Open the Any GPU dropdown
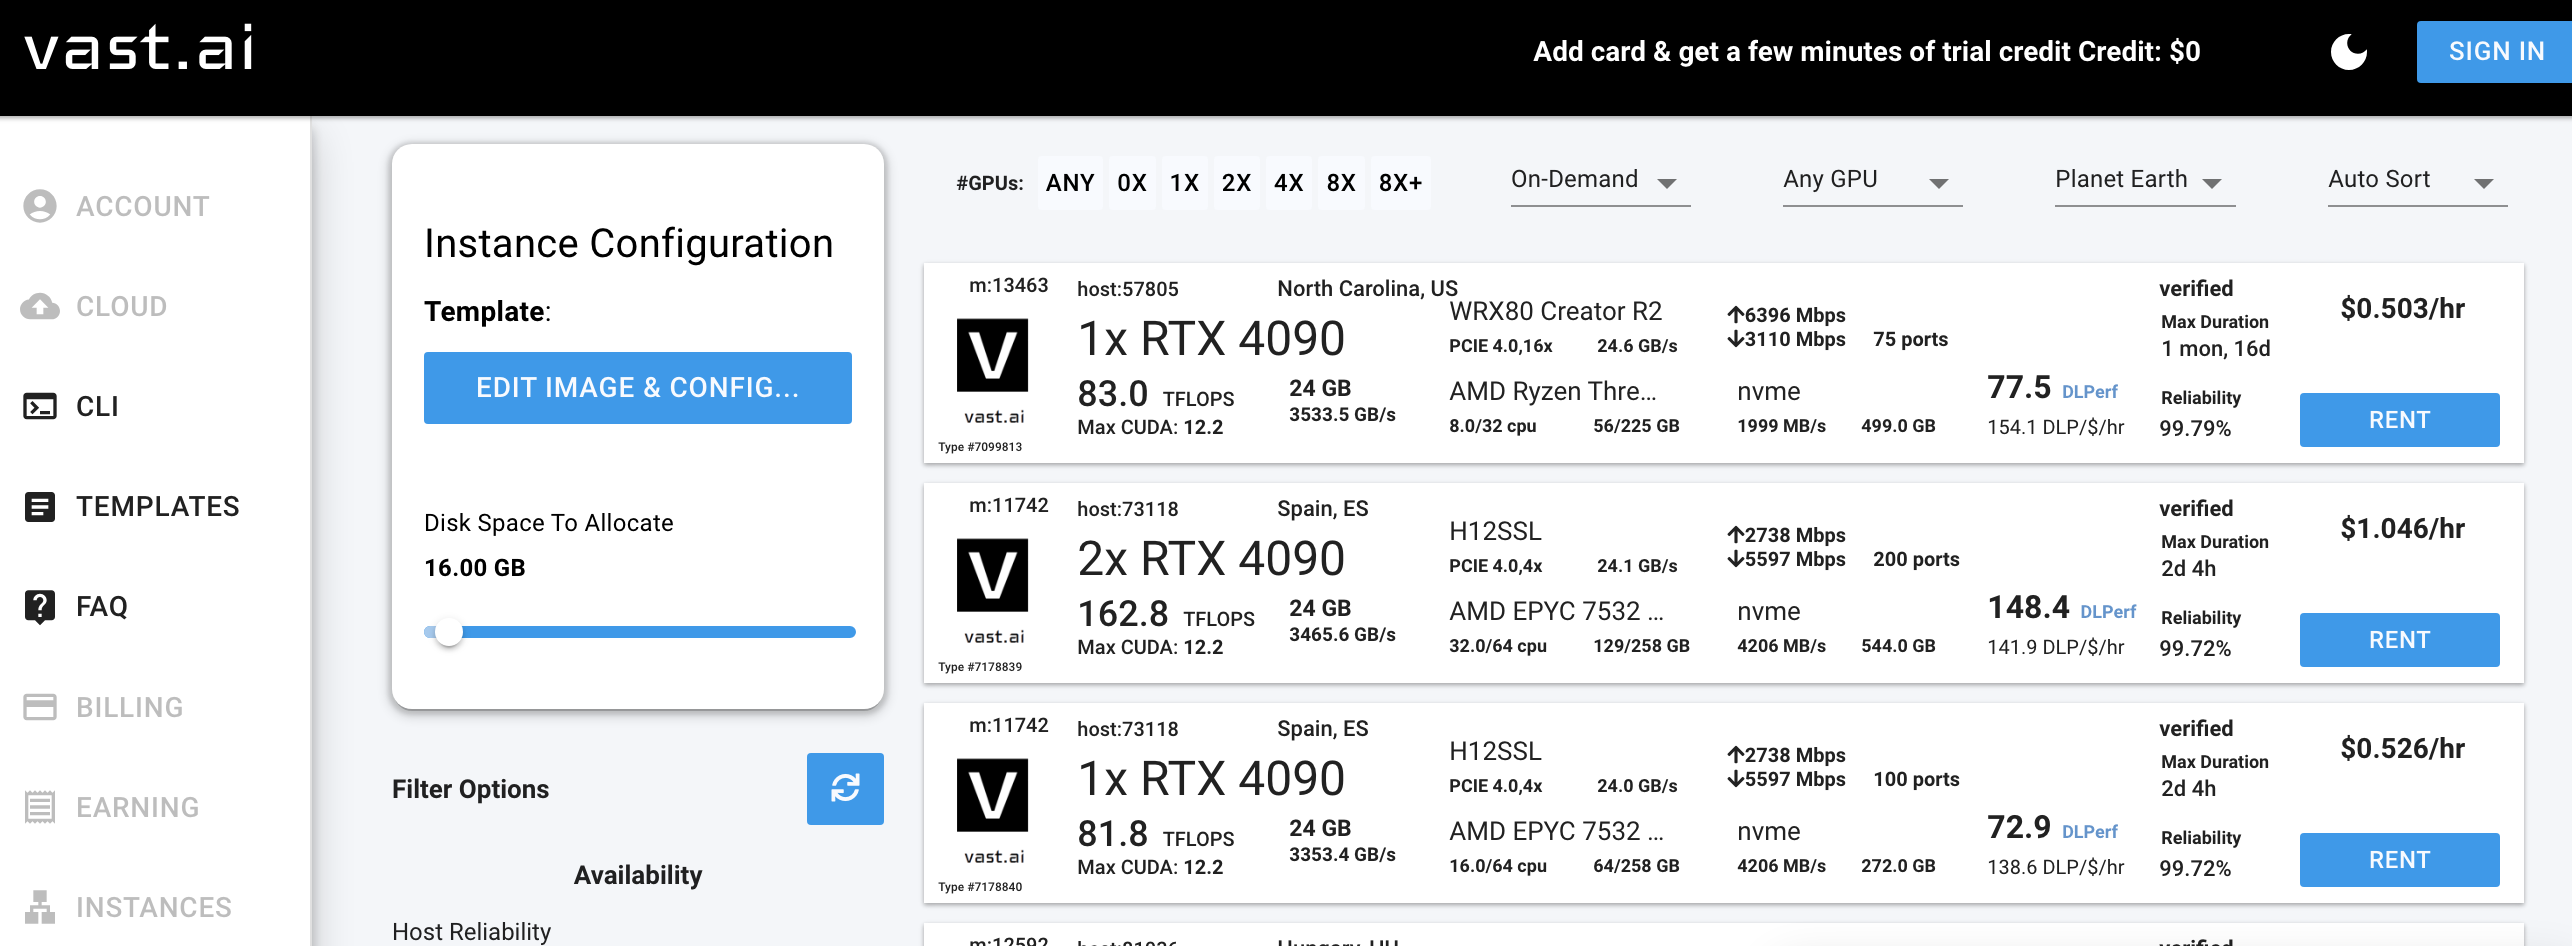This screenshot has height=946, width=2572. pyautogui.click(x=1872, y=181)
